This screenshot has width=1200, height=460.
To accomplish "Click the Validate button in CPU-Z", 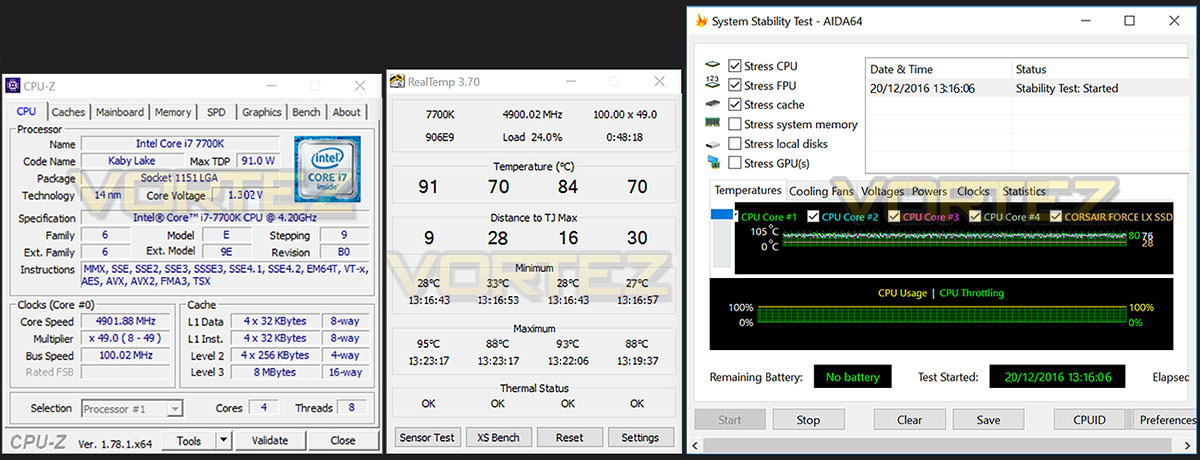I will click(269, 440).
